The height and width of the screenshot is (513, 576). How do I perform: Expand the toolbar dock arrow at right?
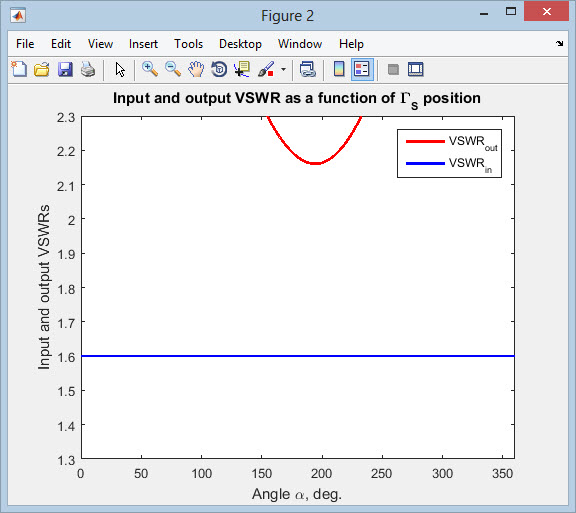[x=559, y=43]
